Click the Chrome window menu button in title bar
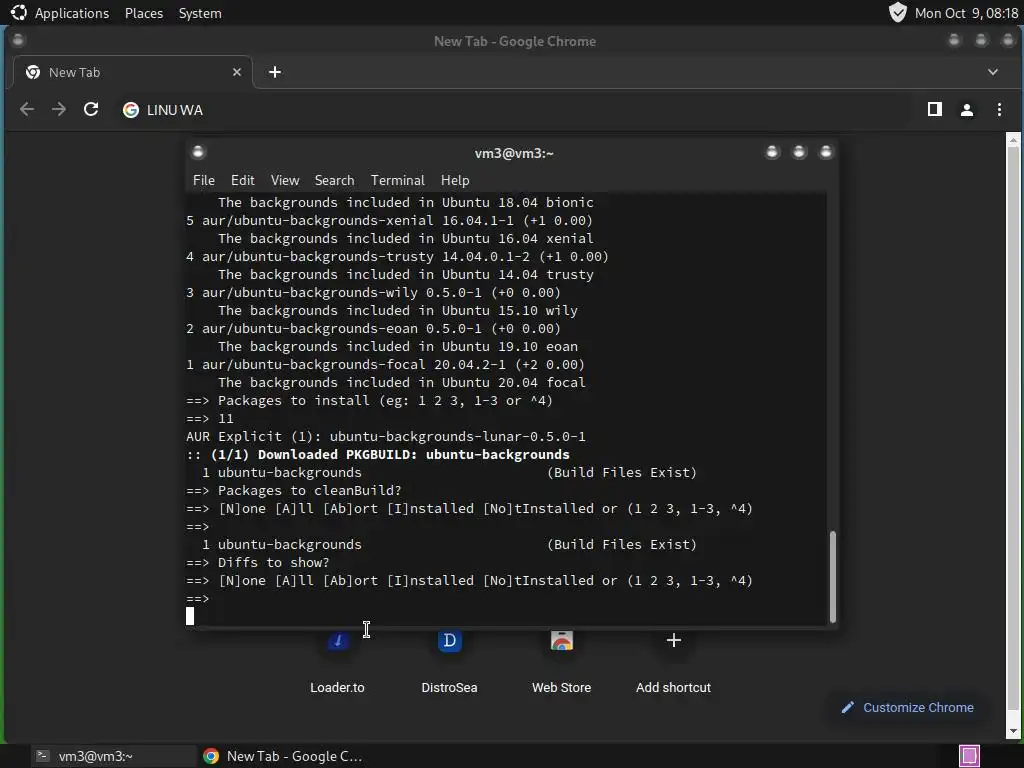Screen dimensions: 1024x768 click(18, 40)
